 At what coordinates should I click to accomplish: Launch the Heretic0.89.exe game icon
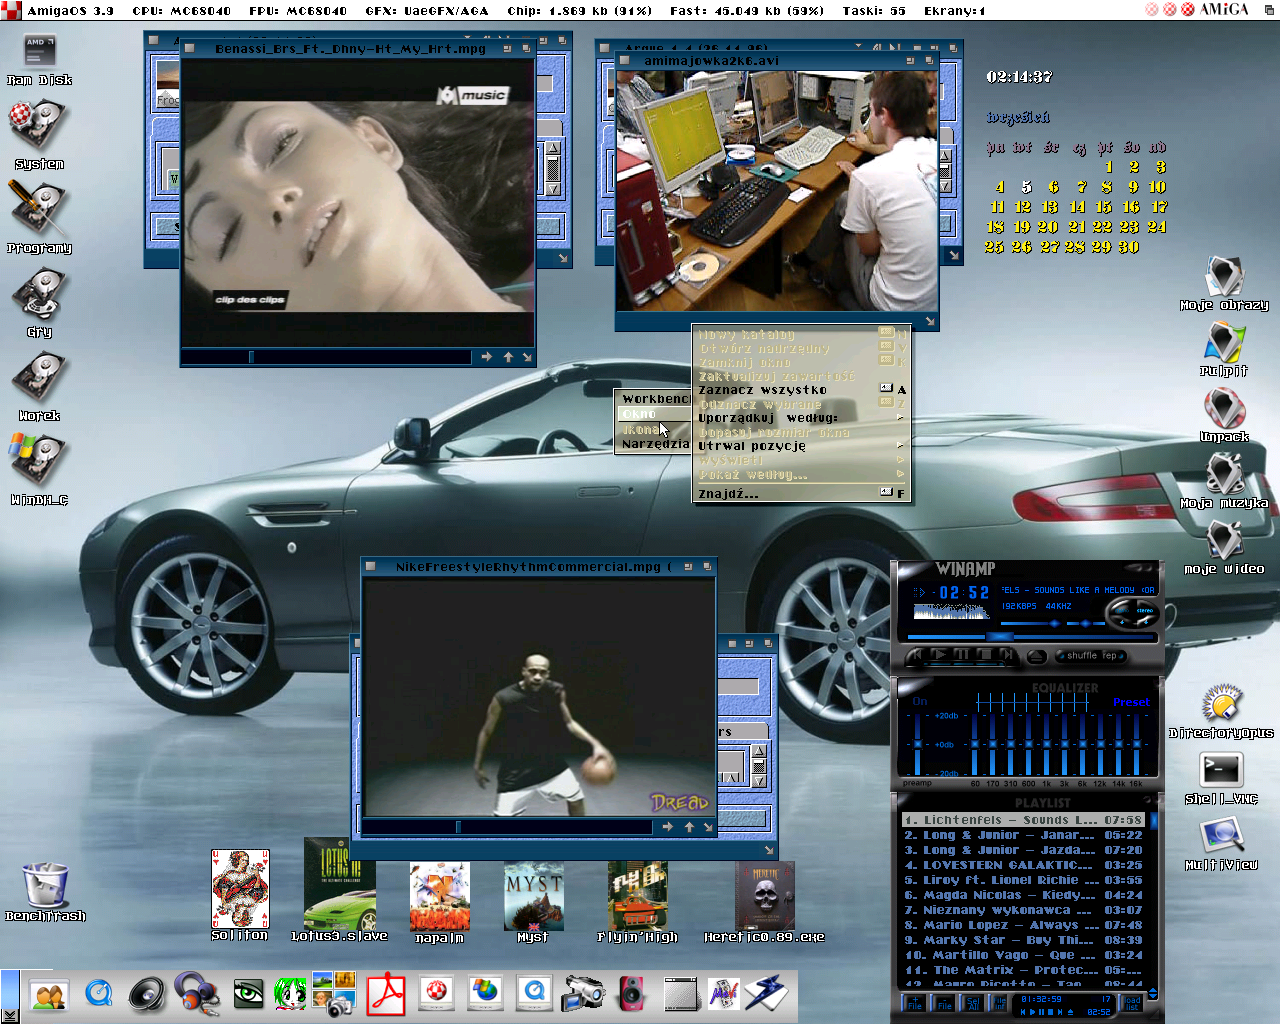pos(764,902)
